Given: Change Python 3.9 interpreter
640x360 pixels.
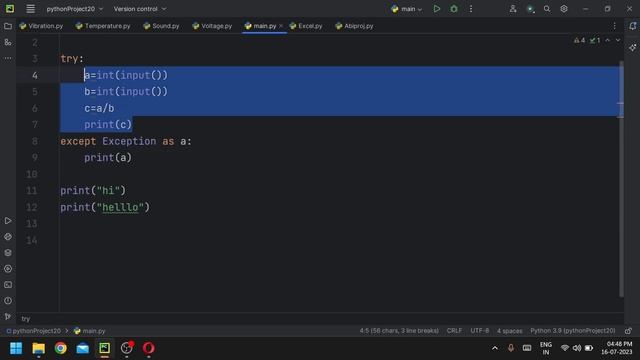Looking at the screenshot, I should [573, 331].
